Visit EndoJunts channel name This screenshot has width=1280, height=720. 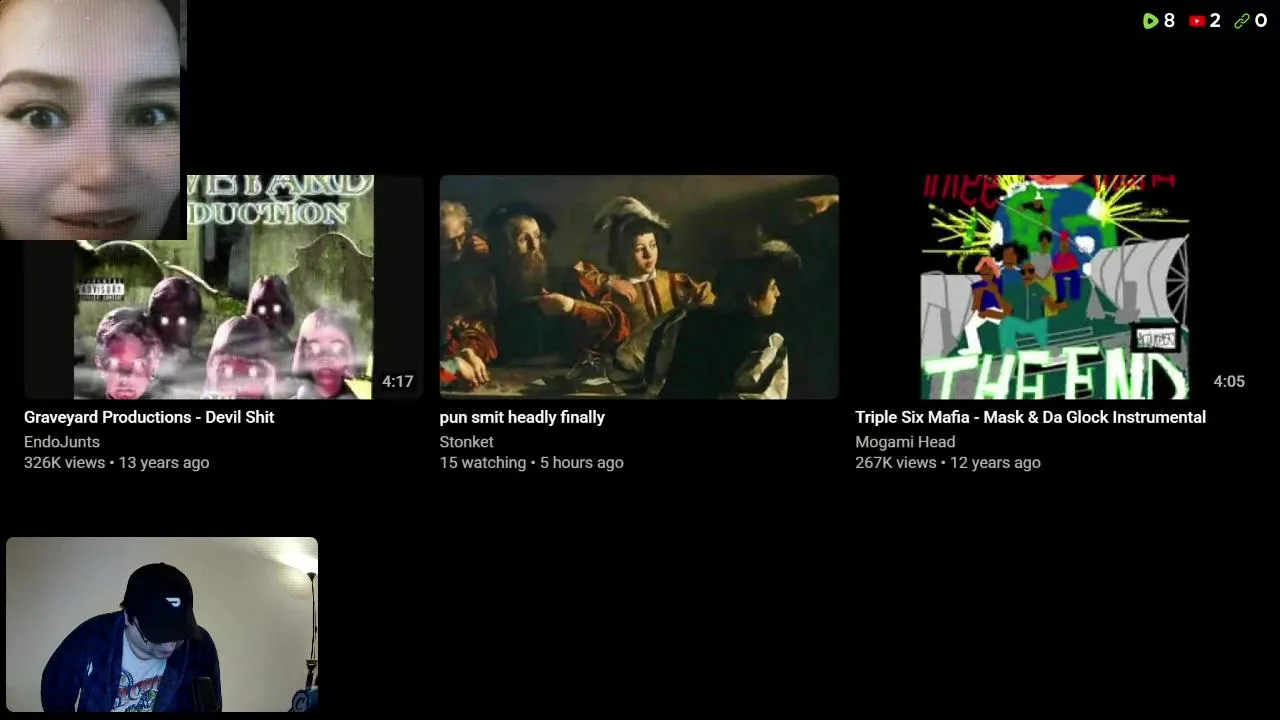[62, 442]
